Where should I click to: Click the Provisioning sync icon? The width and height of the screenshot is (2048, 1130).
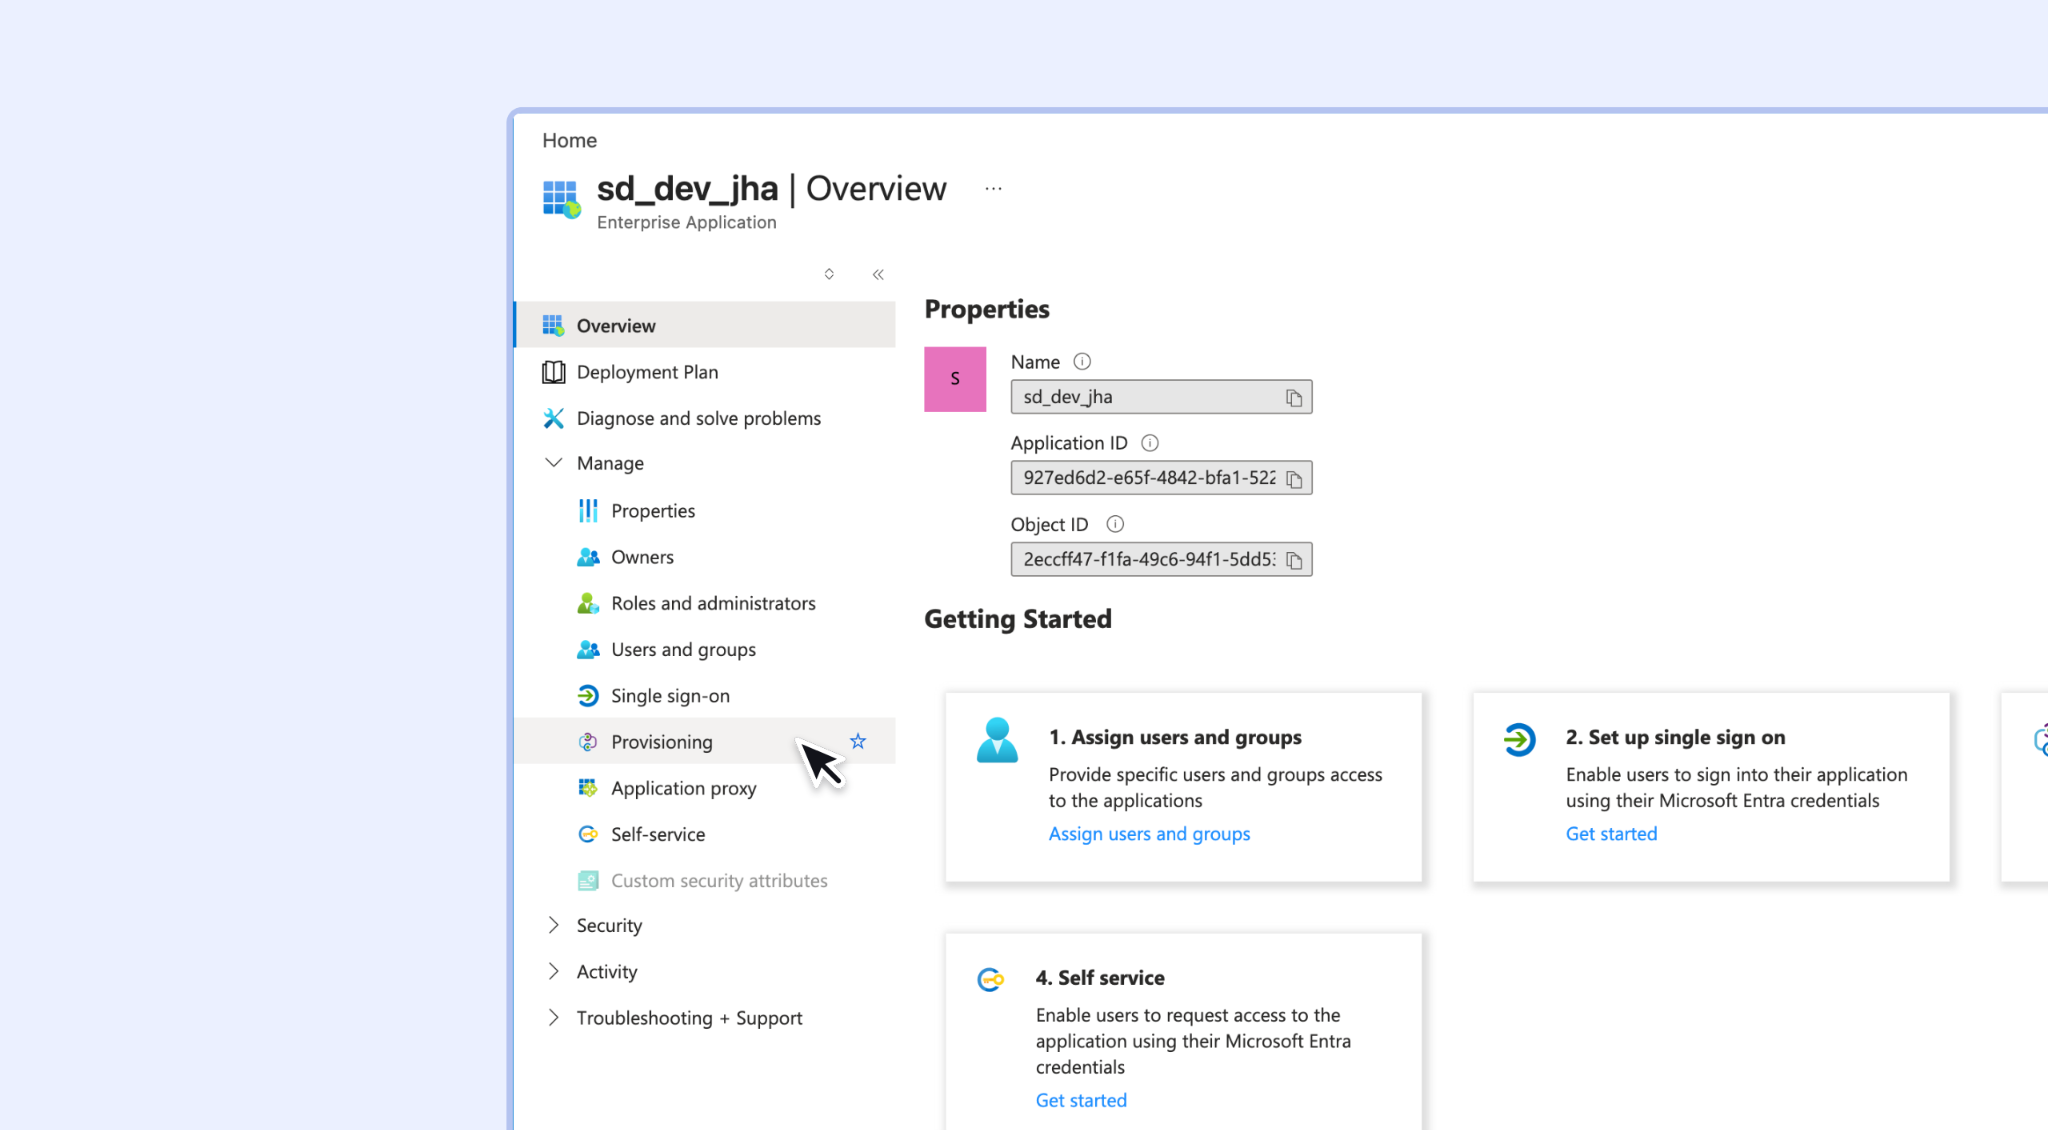[588, 742]
